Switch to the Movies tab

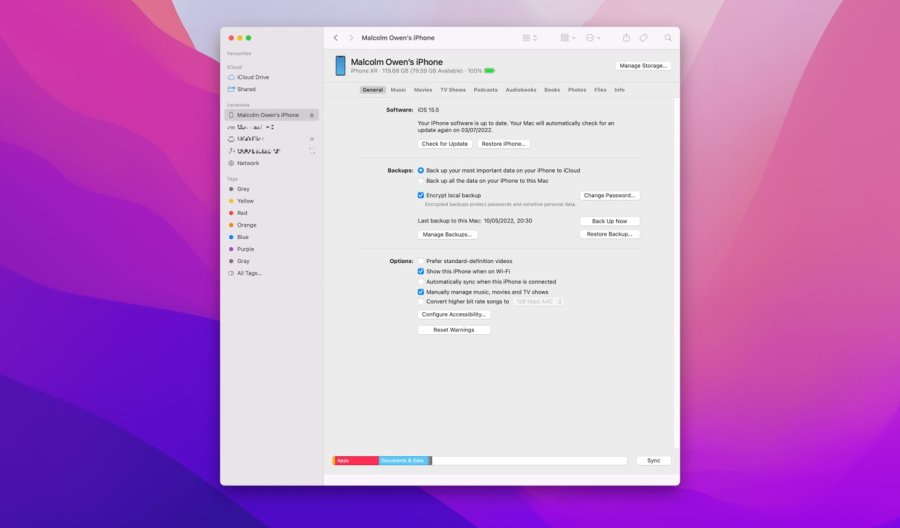point(423,90)
